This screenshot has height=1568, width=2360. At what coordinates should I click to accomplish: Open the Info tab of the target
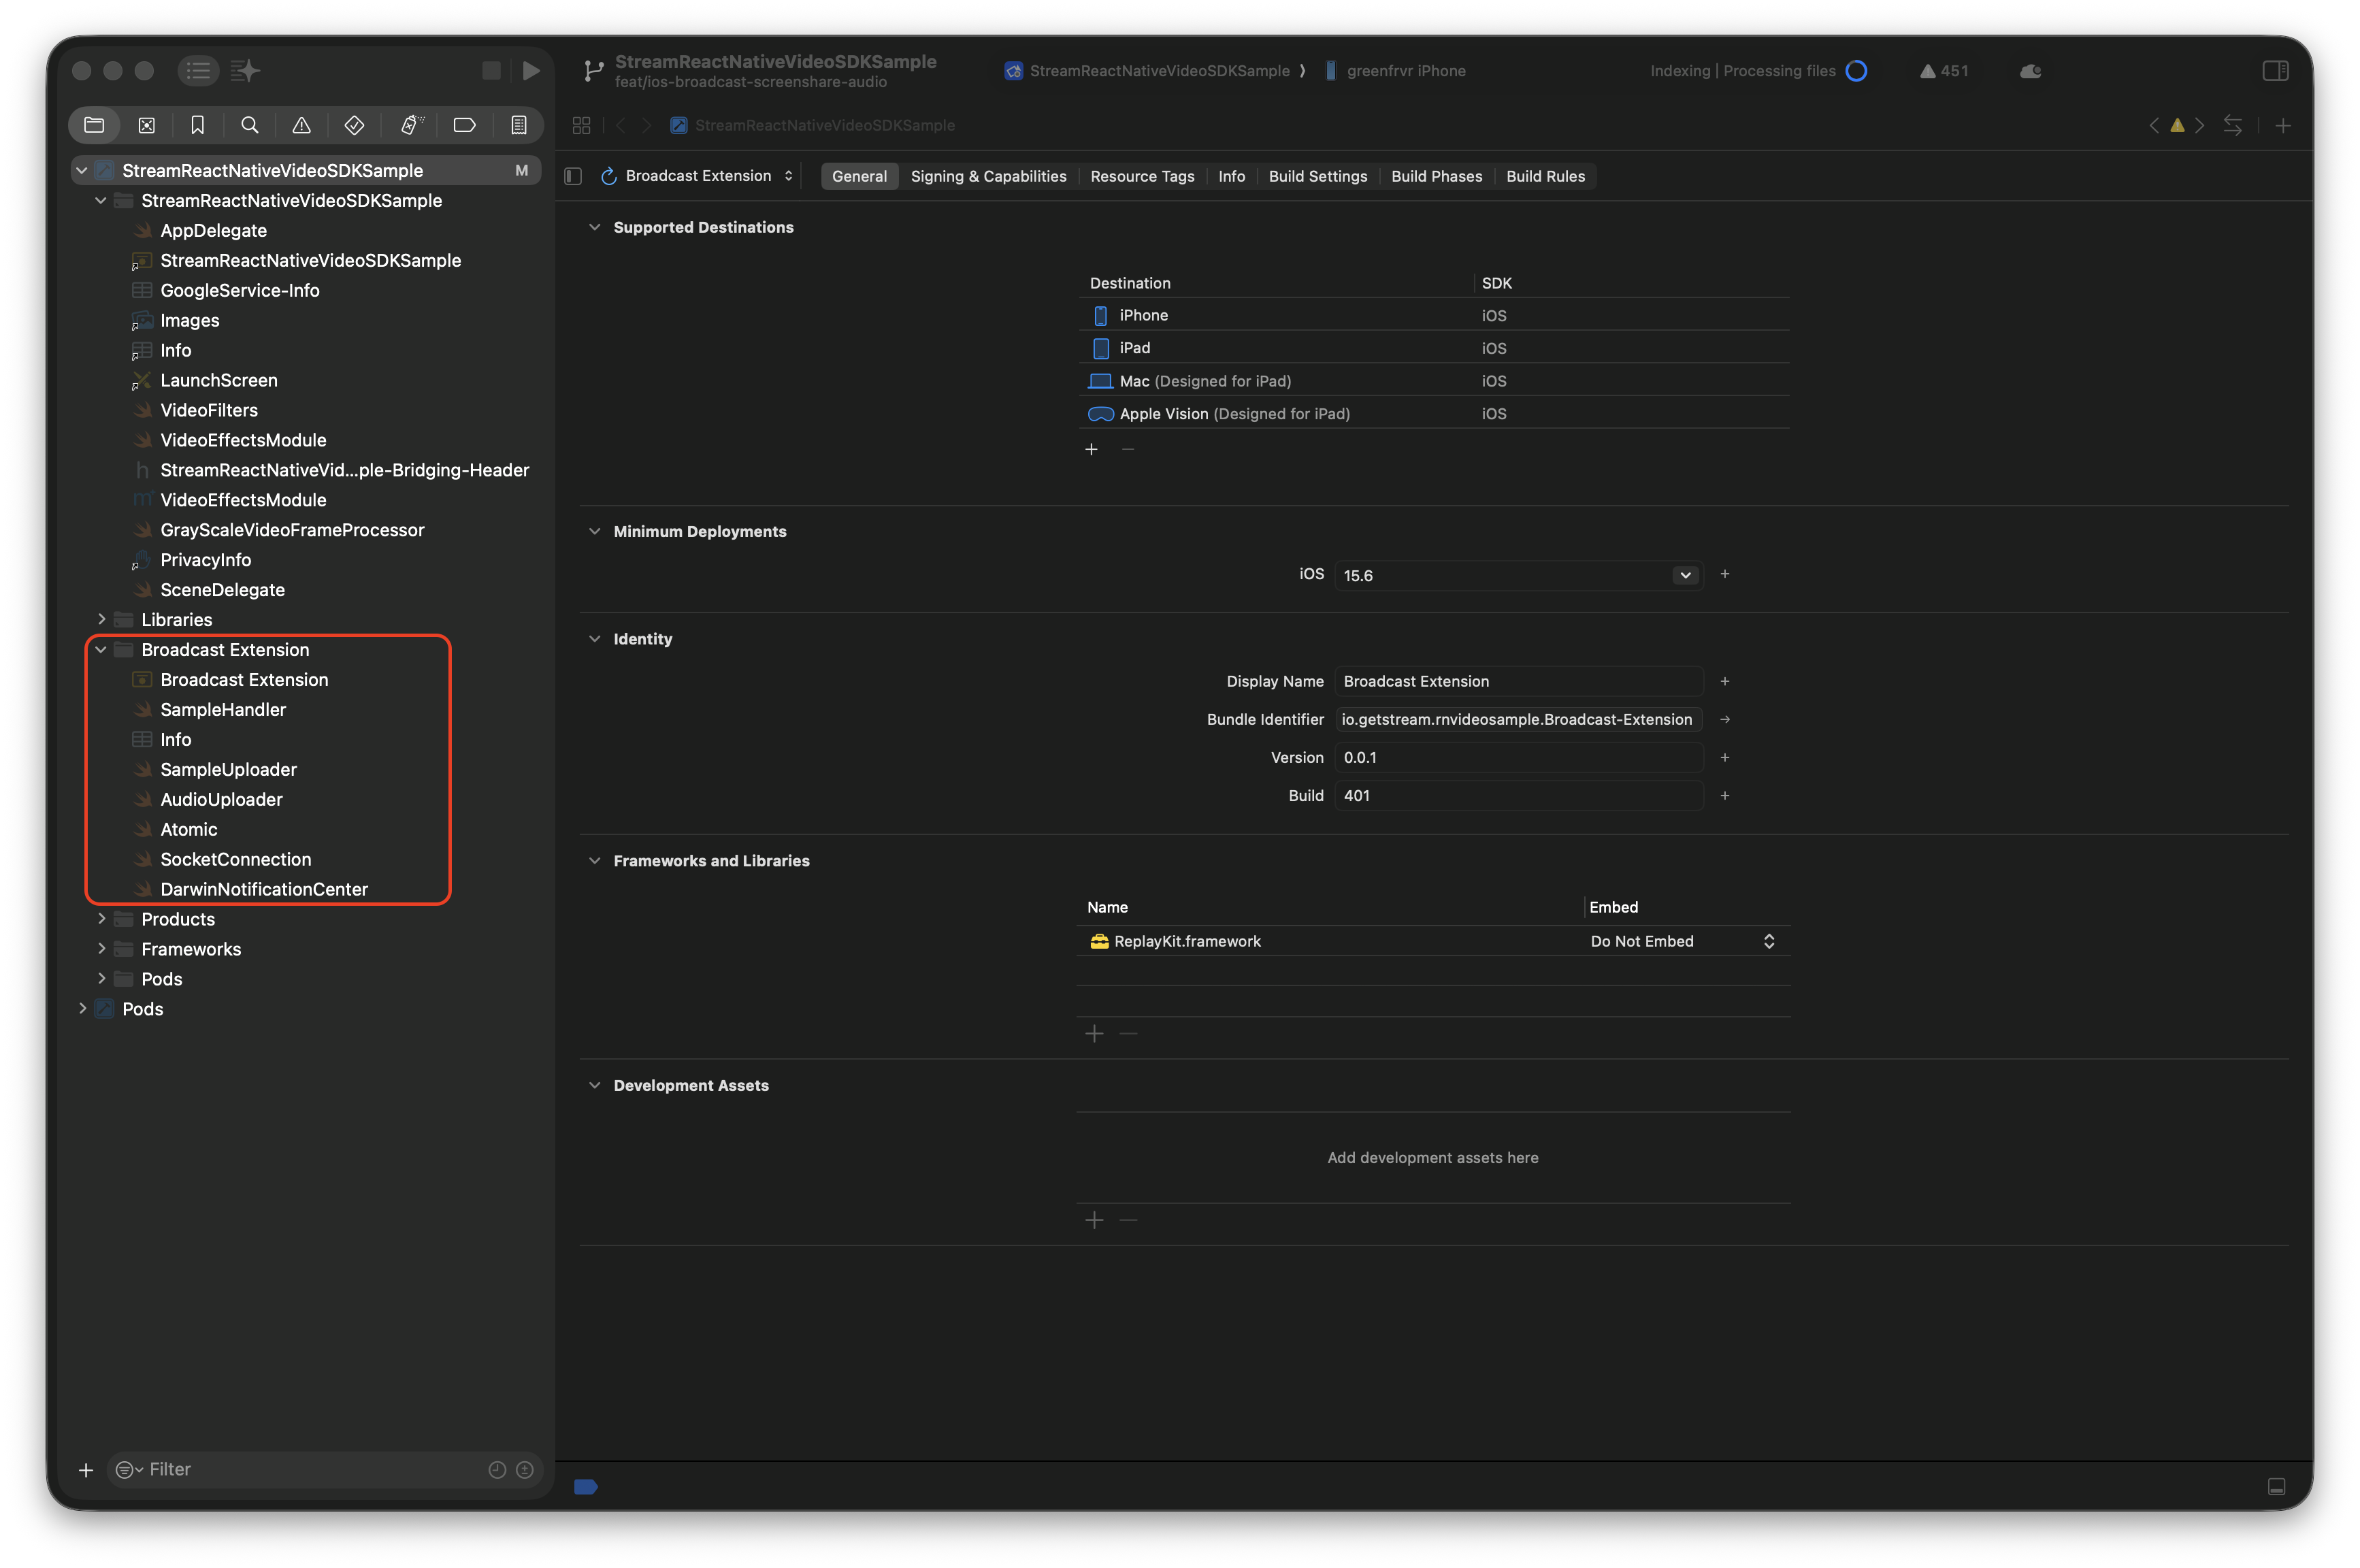tap(1231, 176)
